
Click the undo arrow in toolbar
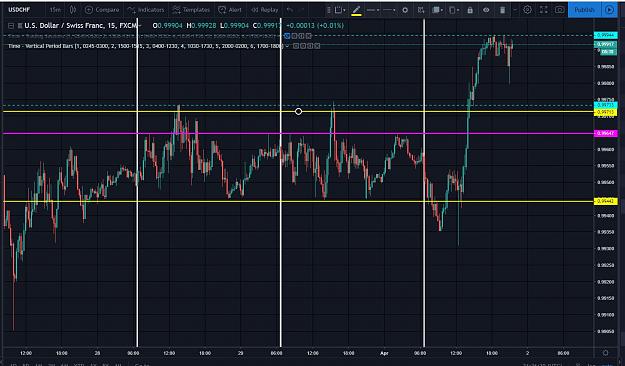click(290, 10)
